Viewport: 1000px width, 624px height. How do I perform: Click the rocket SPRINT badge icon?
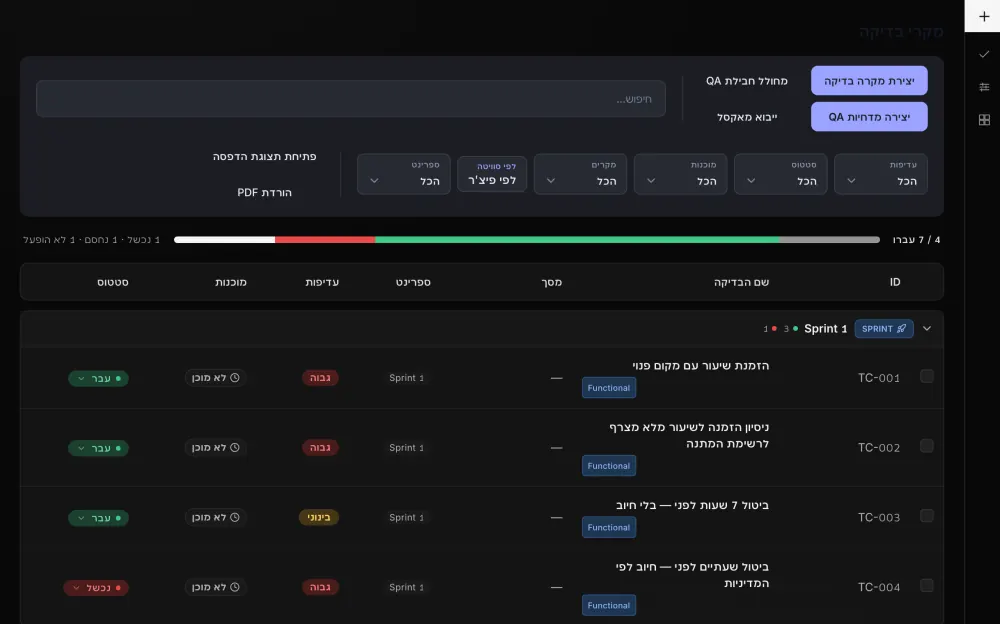(x=901, y=329)
